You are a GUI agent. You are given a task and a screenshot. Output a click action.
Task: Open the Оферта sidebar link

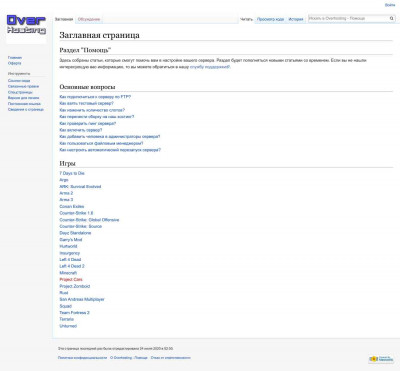click(14, 63)
